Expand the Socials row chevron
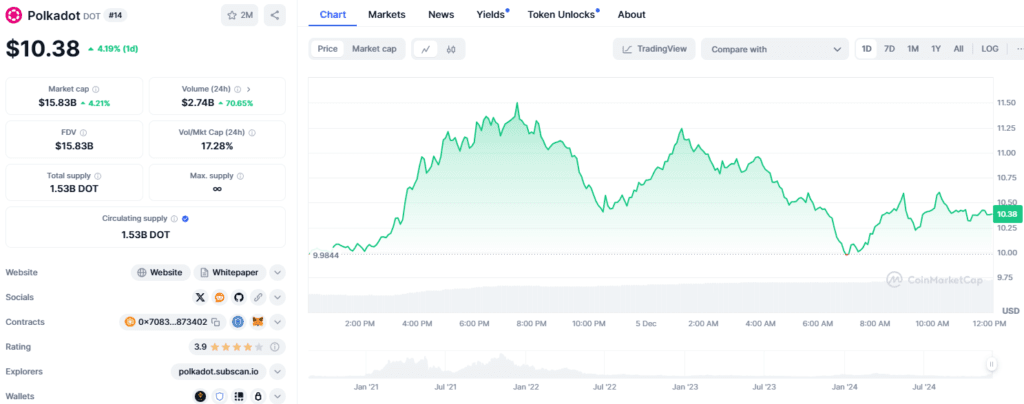1024x404 pixels. coord(278,298)
